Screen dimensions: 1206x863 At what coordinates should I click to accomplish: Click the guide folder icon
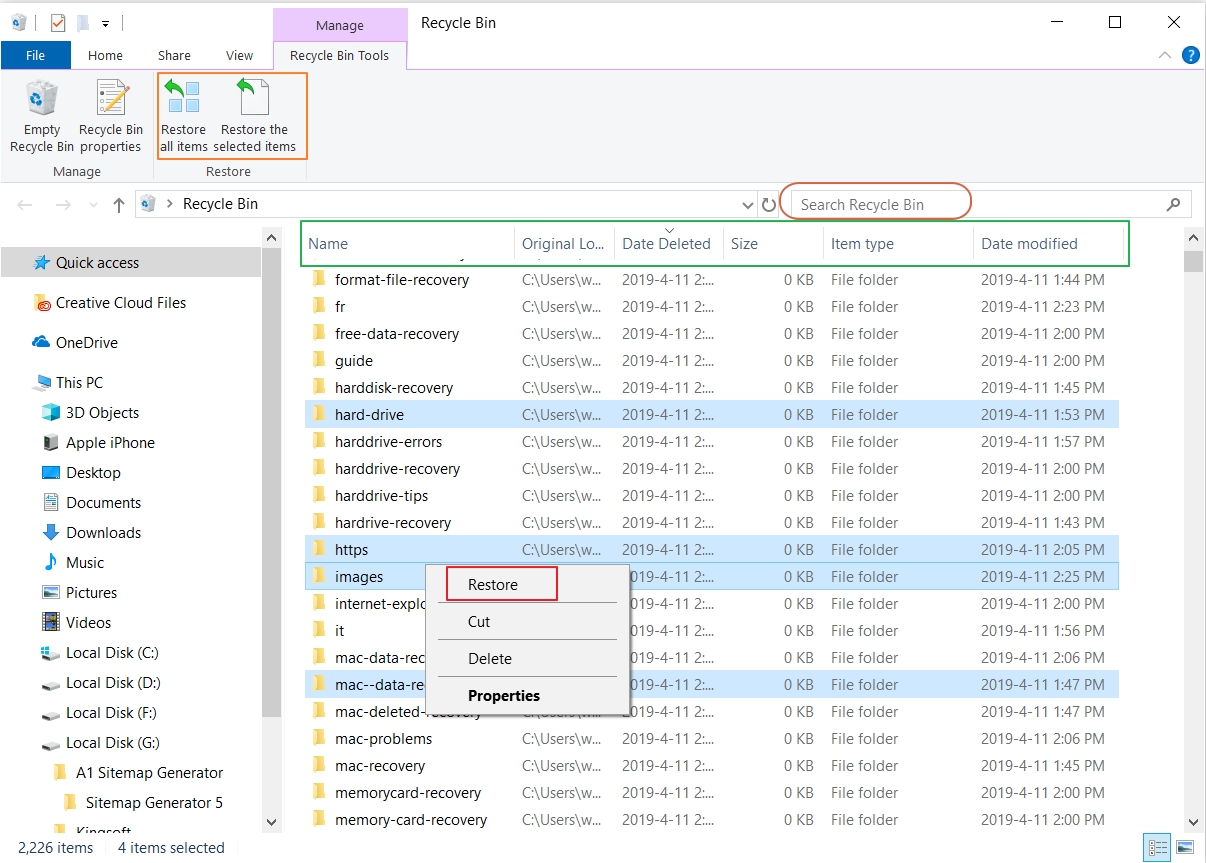coord(319,360)
